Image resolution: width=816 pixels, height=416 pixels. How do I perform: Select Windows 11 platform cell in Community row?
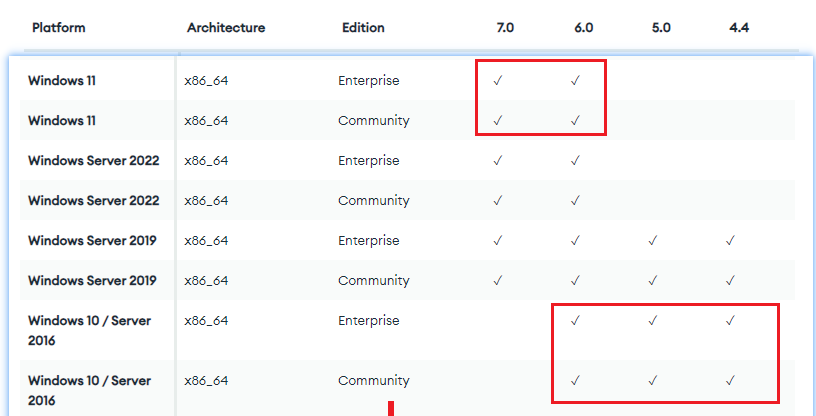pos(62,121)
